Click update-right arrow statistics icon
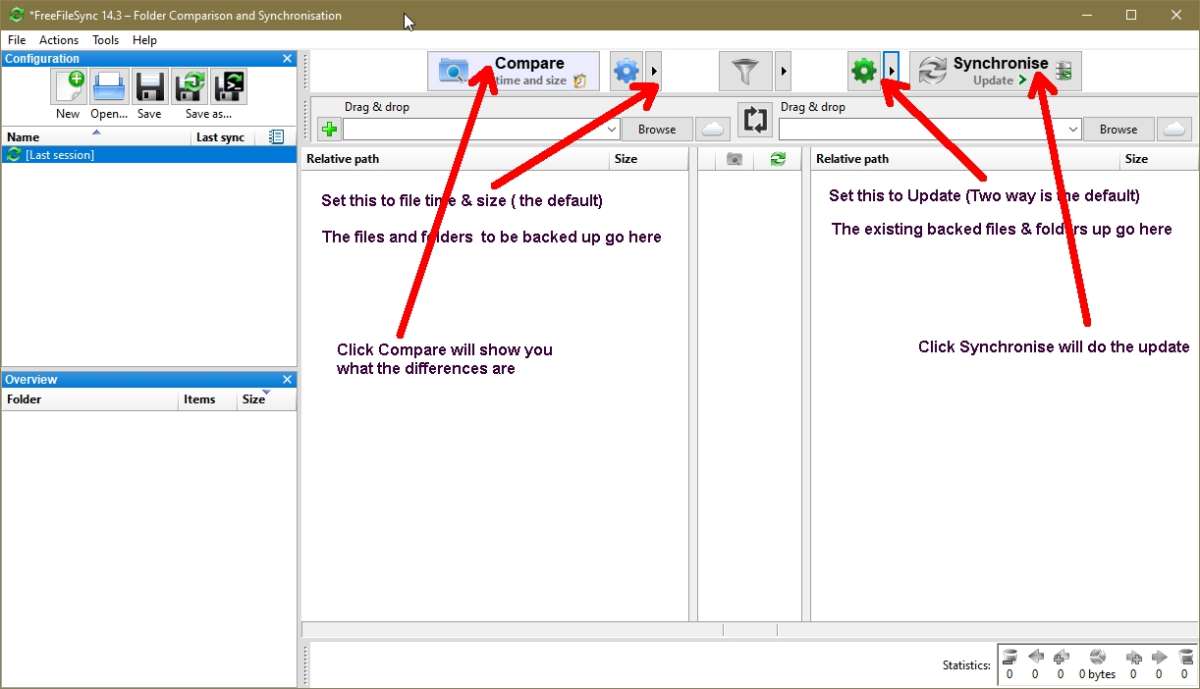 (x=1160, y=657)
